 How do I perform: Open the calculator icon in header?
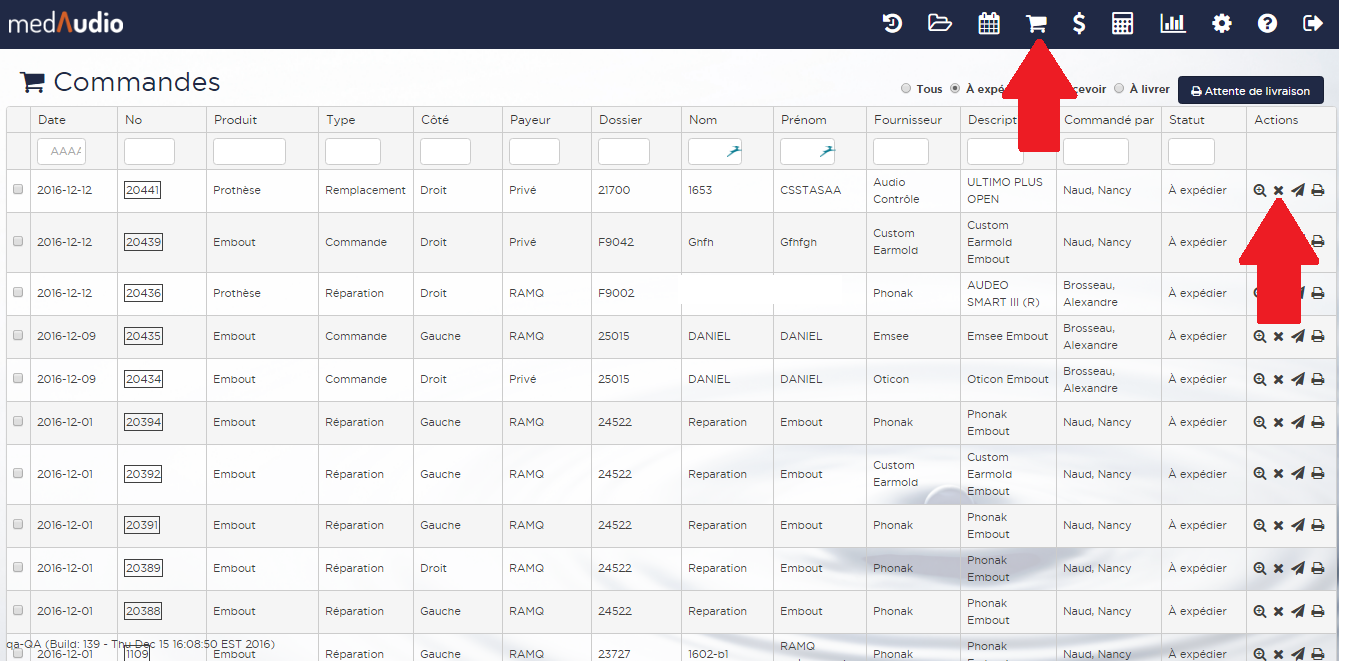click(1122, 23)
